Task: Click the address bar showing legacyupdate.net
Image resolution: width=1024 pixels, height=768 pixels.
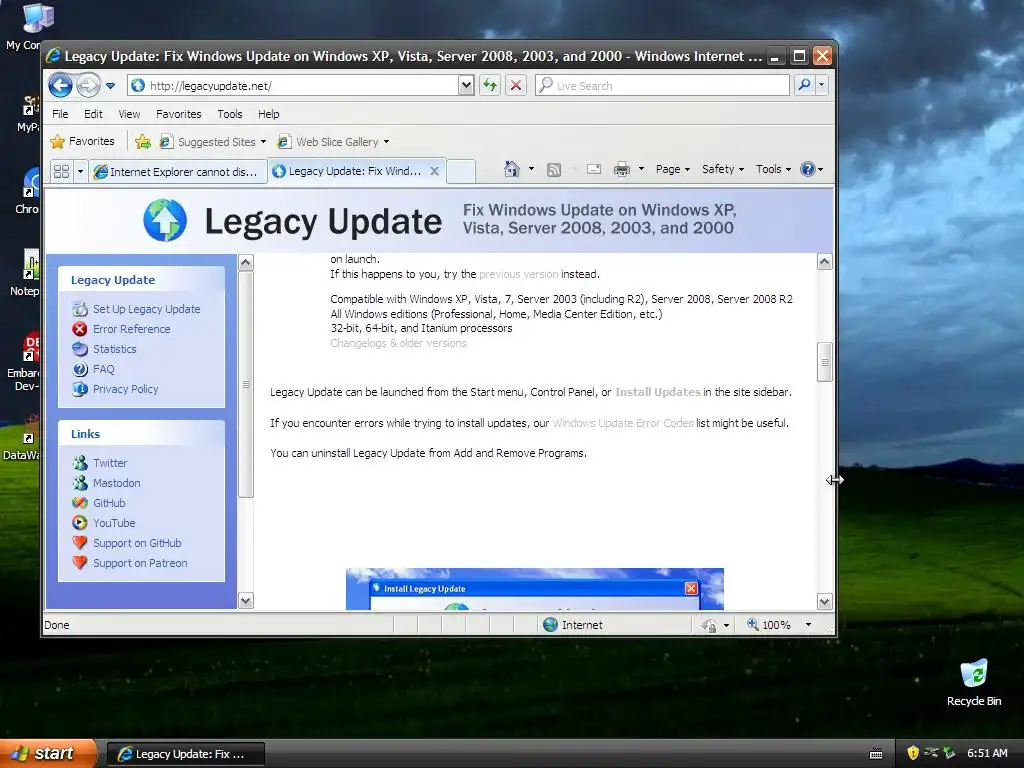Action: (x=294, y=86)
